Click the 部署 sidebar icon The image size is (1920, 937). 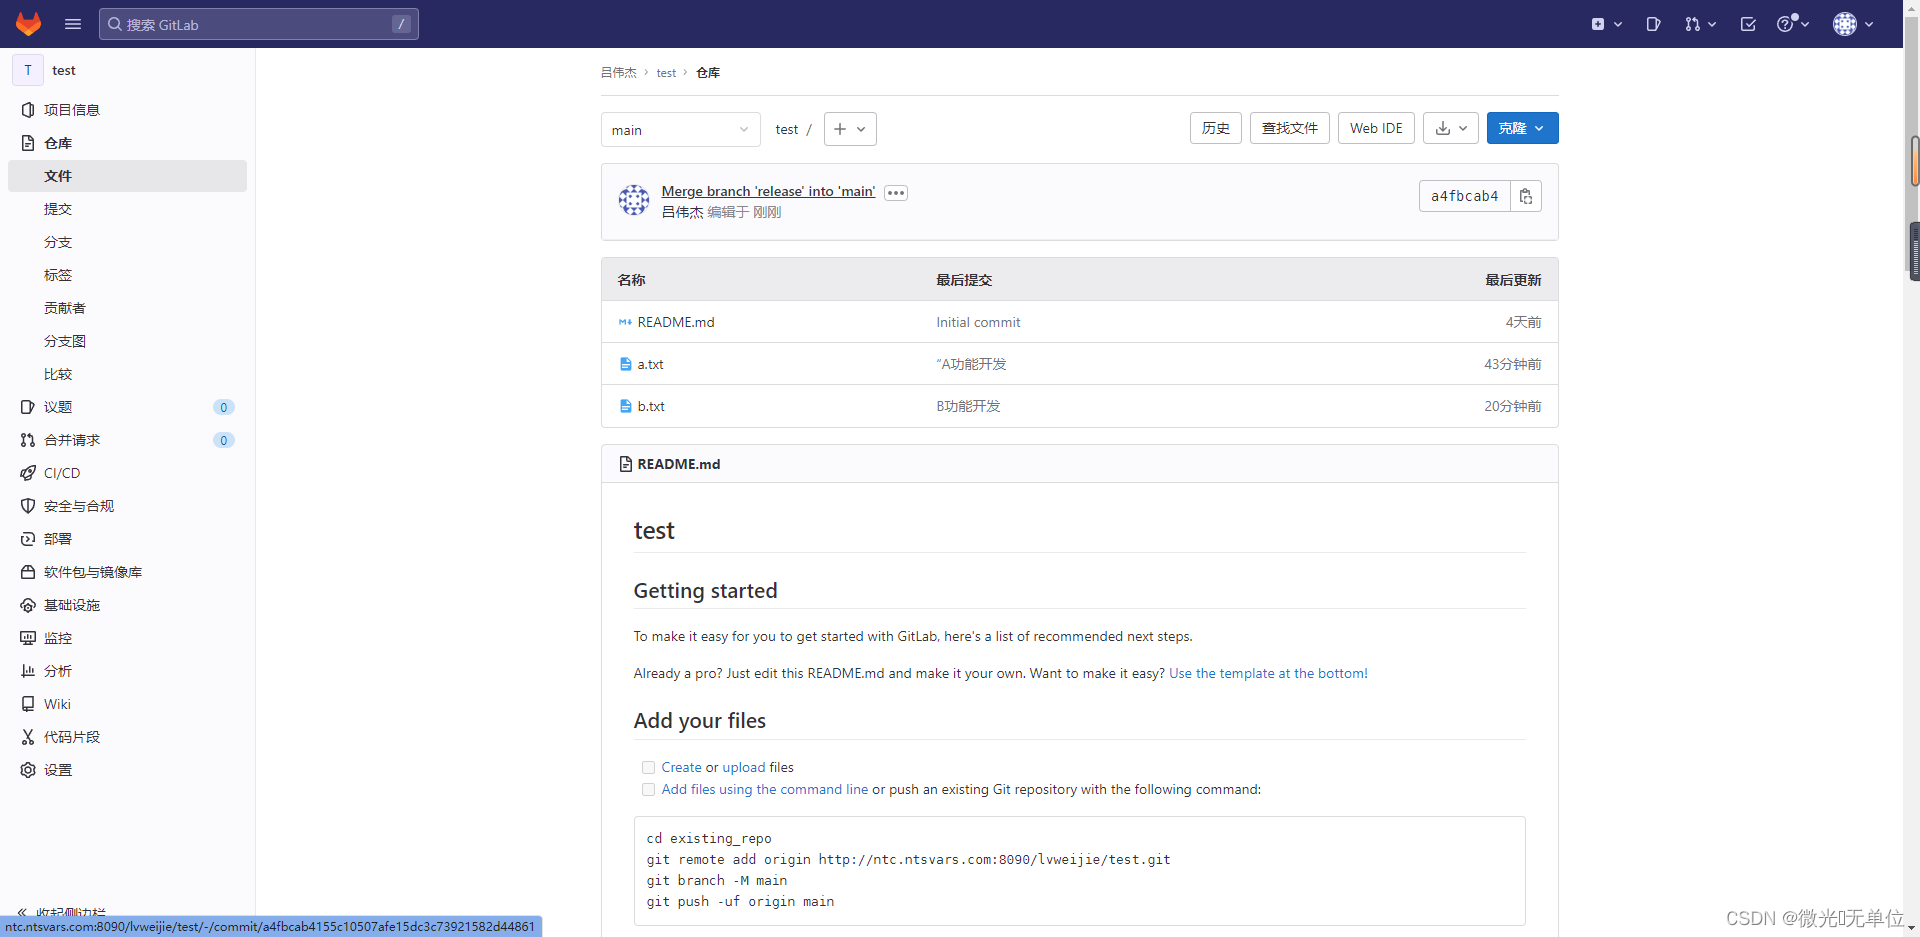(28, 539)
